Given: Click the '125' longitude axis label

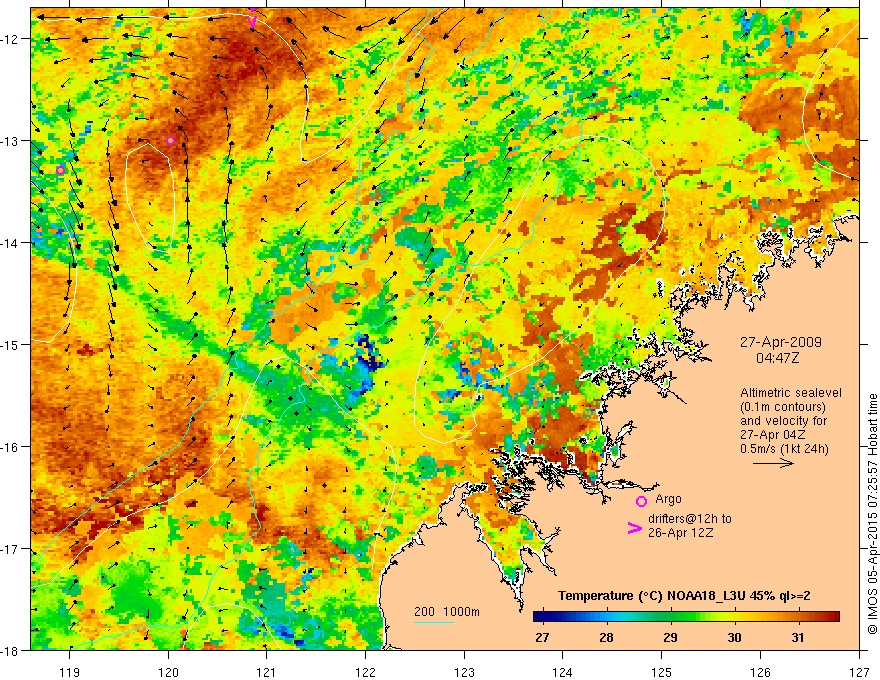Looking at the screenshot, I should [662, 672].
